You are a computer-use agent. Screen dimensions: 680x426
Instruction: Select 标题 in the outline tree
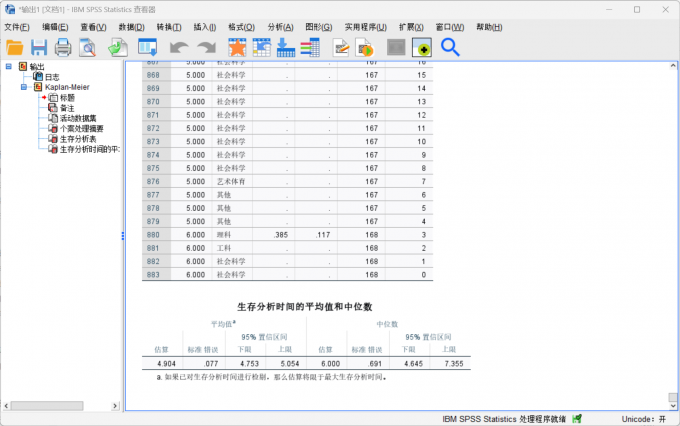[67, 98]
